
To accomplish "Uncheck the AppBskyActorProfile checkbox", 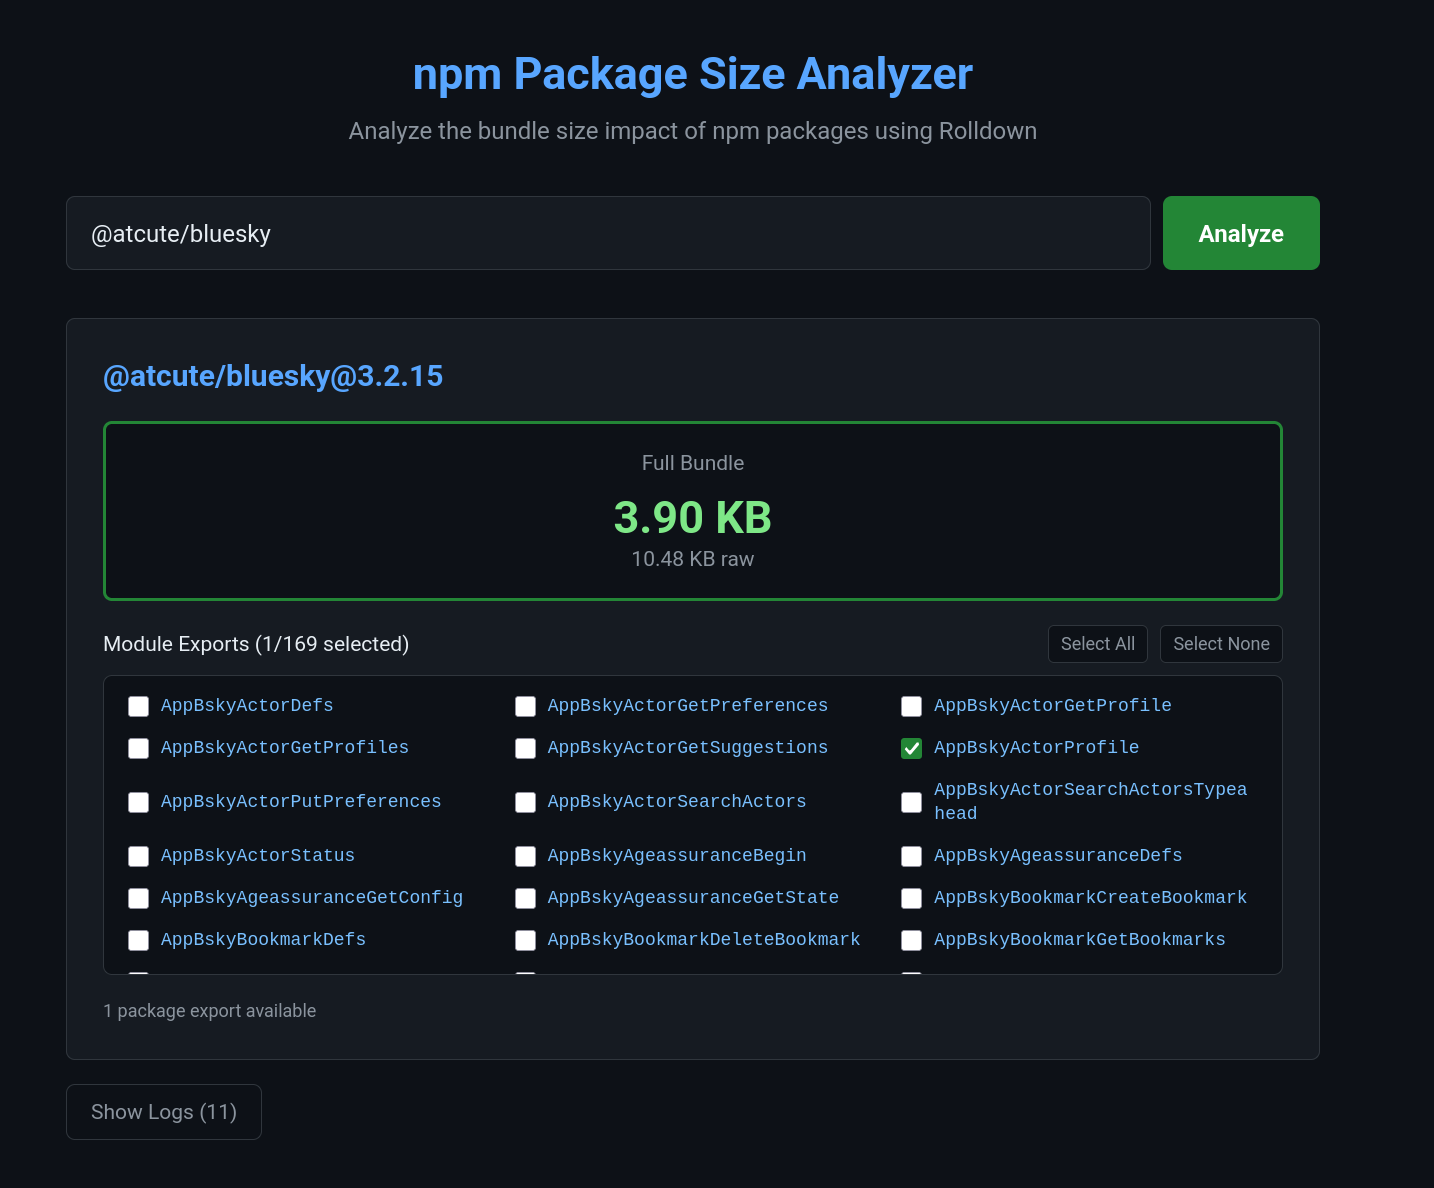I will coord(911,748).
